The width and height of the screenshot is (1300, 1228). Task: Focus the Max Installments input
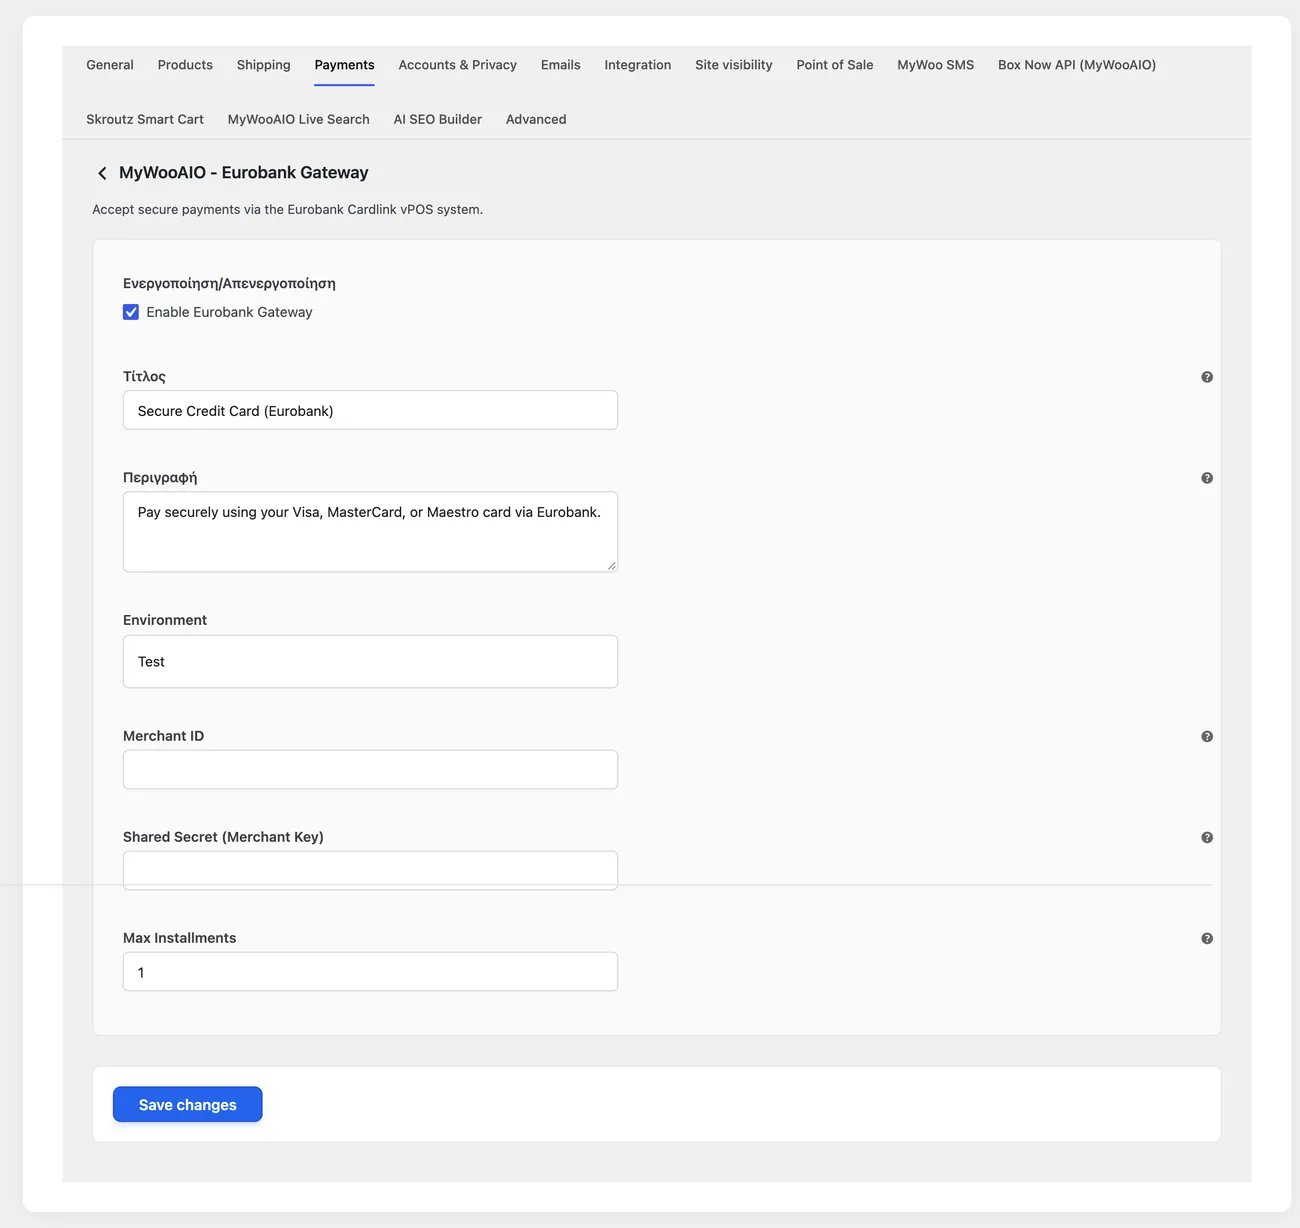tap(370, 971)
